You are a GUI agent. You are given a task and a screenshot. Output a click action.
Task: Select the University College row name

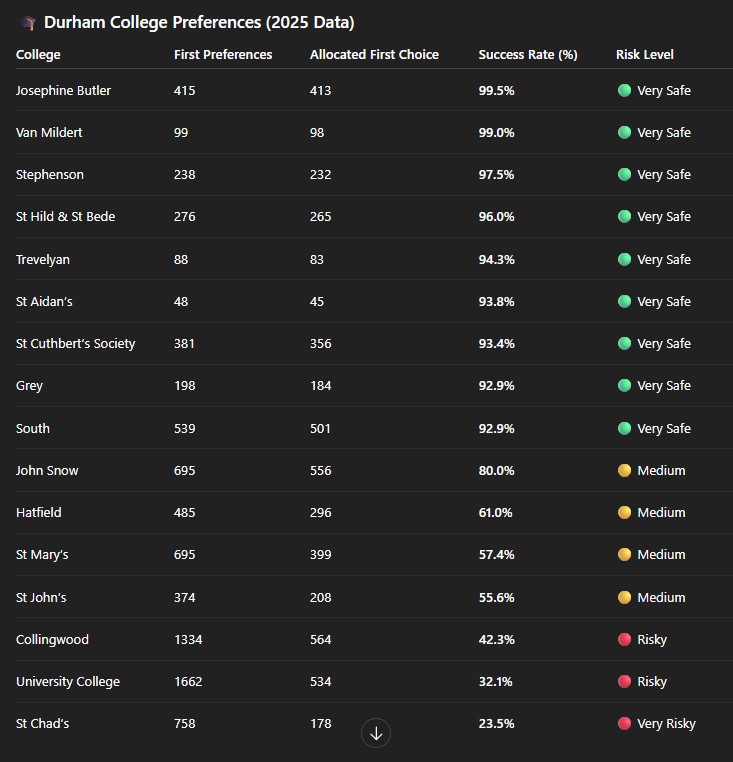click(68, 682)
